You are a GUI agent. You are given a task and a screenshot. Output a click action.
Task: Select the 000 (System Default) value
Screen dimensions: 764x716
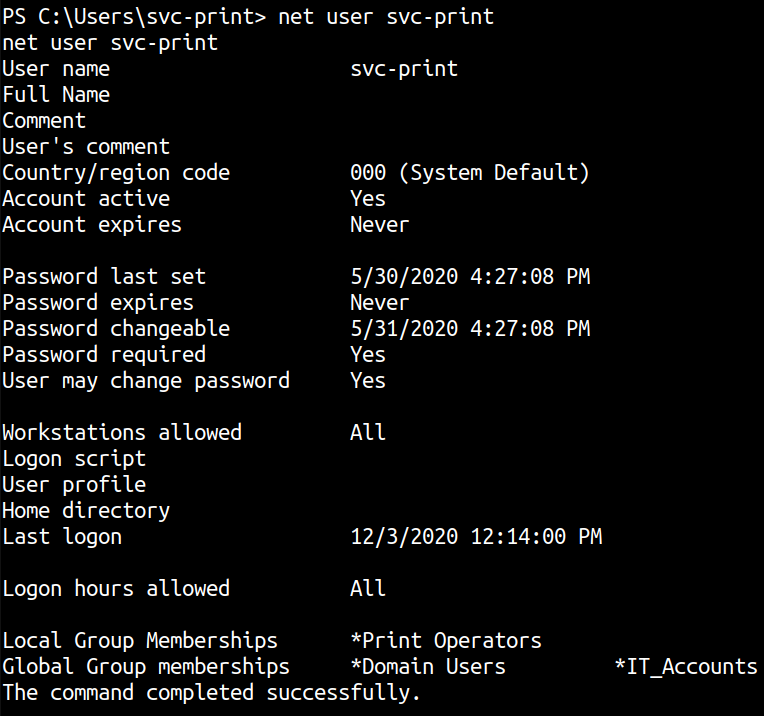pos(470,173)
